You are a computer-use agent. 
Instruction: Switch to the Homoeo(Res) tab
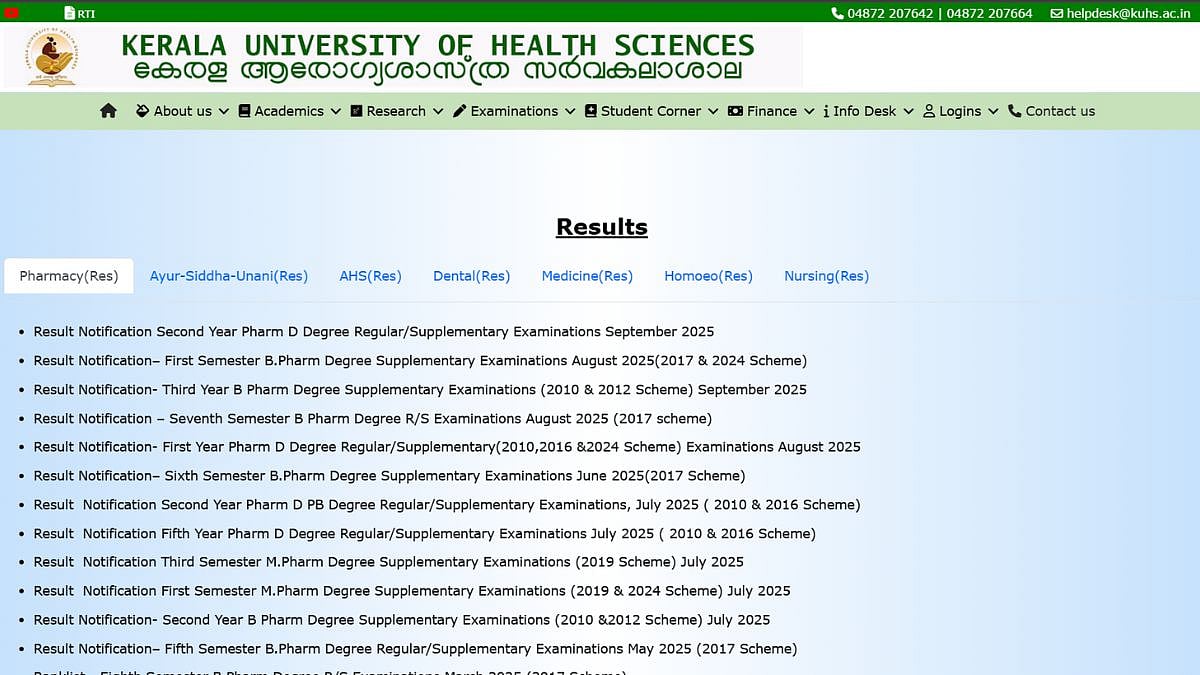(708, 275)
